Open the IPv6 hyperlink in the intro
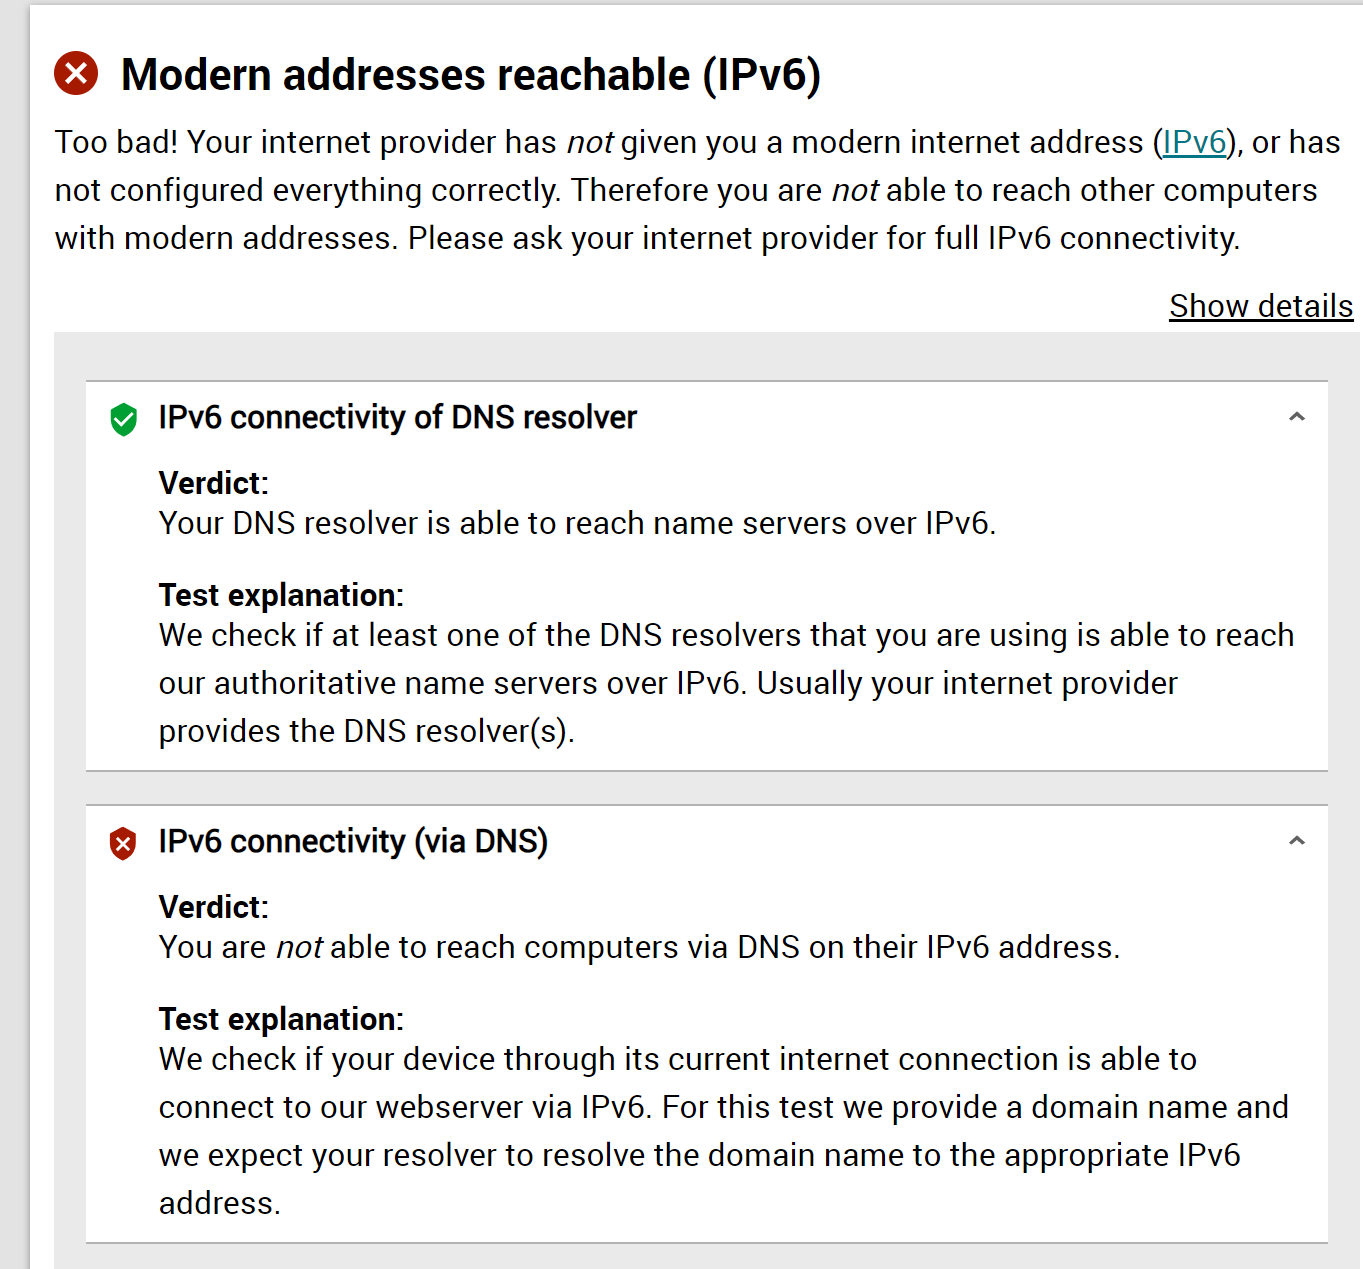 [x=1194, y=142]
